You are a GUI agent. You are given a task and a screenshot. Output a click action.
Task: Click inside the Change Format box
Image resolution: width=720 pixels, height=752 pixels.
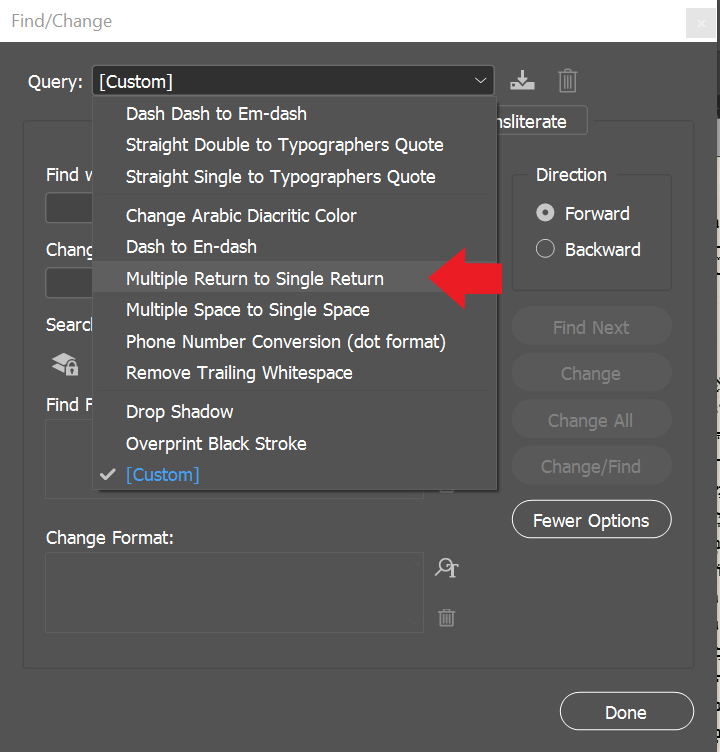click(x=234, y=592)
